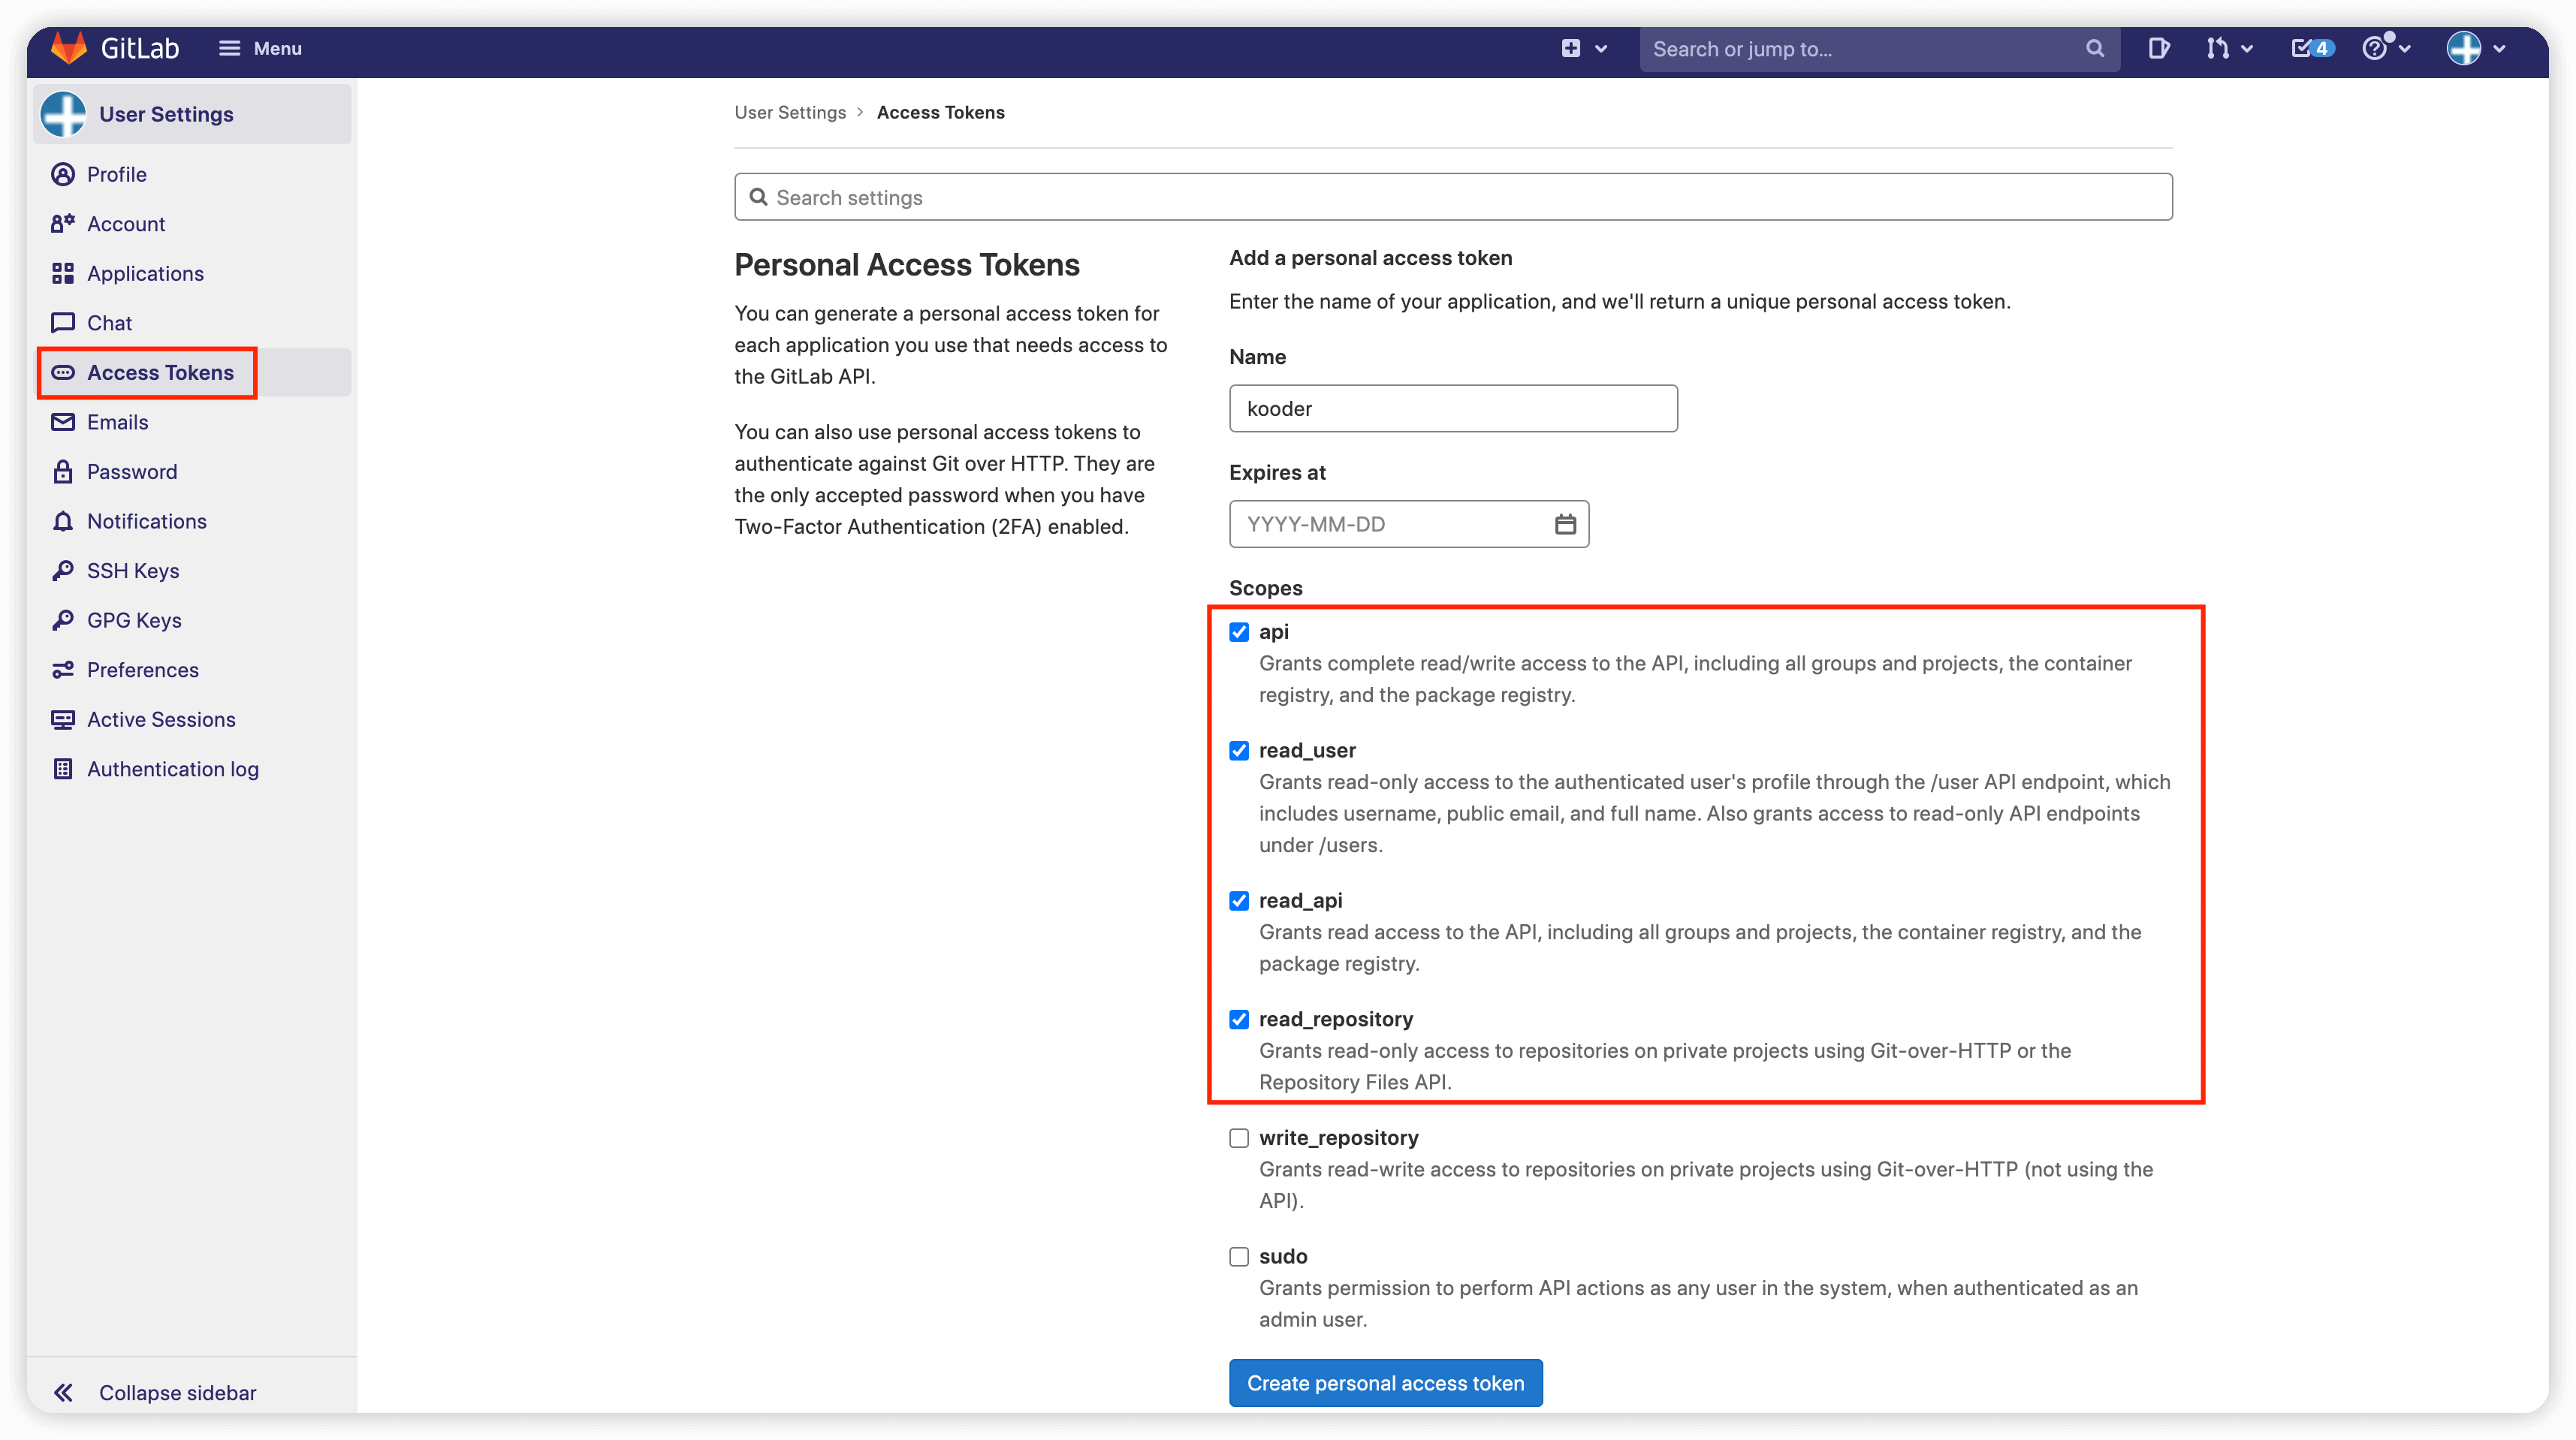Click the Account icon in sidebar

63,224
